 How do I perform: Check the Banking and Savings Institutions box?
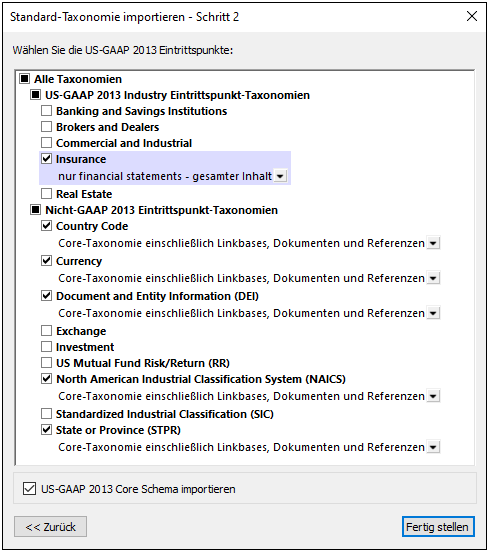tap(46, 111)
